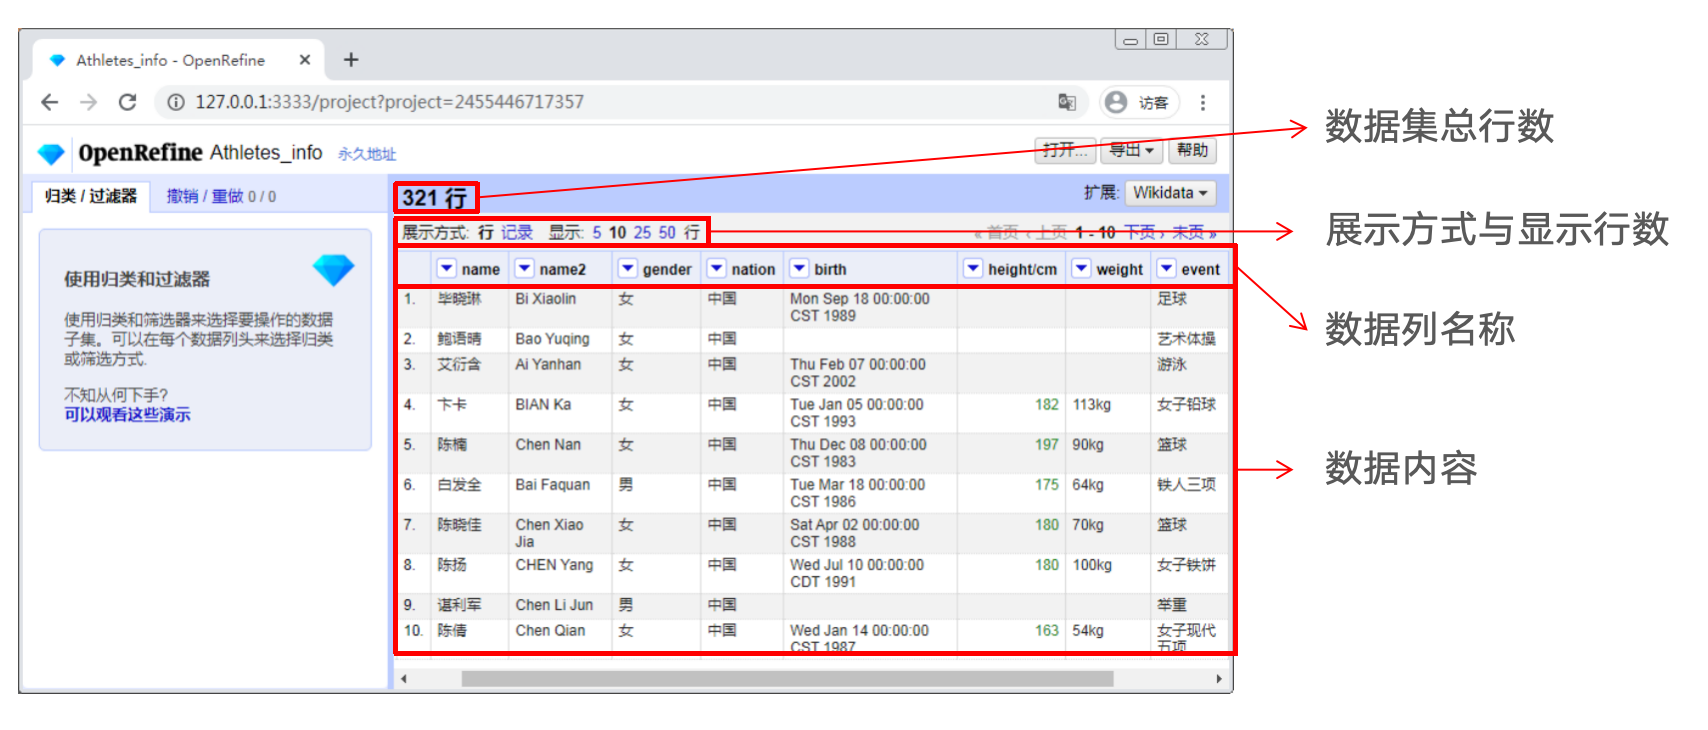Click the site info icon in address bar
1708x730 pixels.
click(x=176, y=102)
